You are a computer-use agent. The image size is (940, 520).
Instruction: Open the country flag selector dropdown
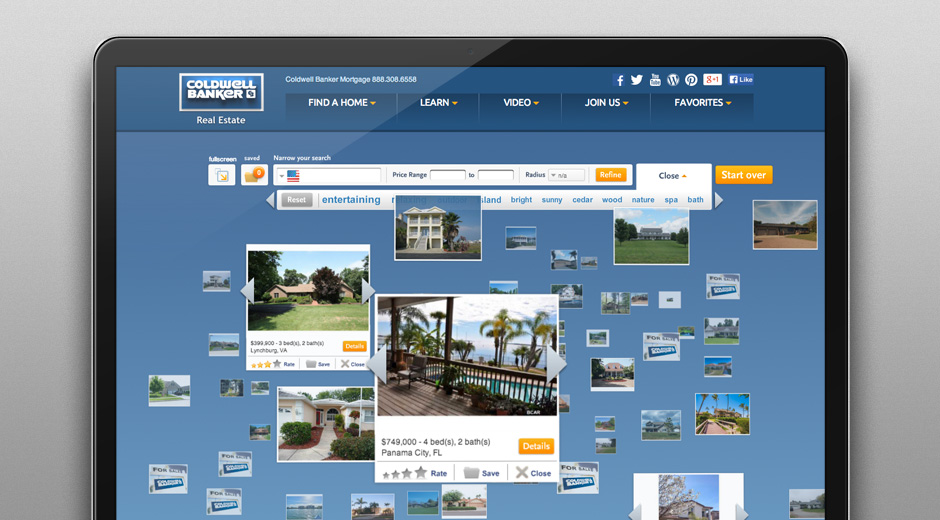(289, 176)
